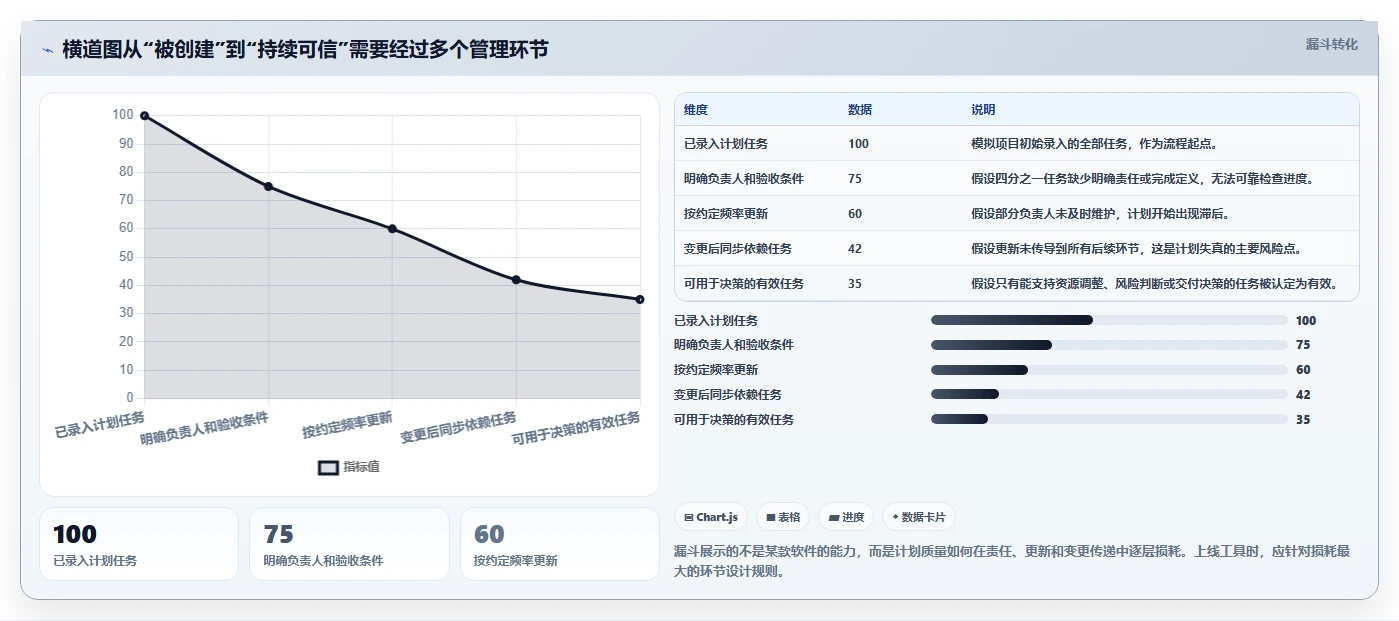Click the chart data point at 100
This screenshot has width=1399, height=621.
(145, 116)
